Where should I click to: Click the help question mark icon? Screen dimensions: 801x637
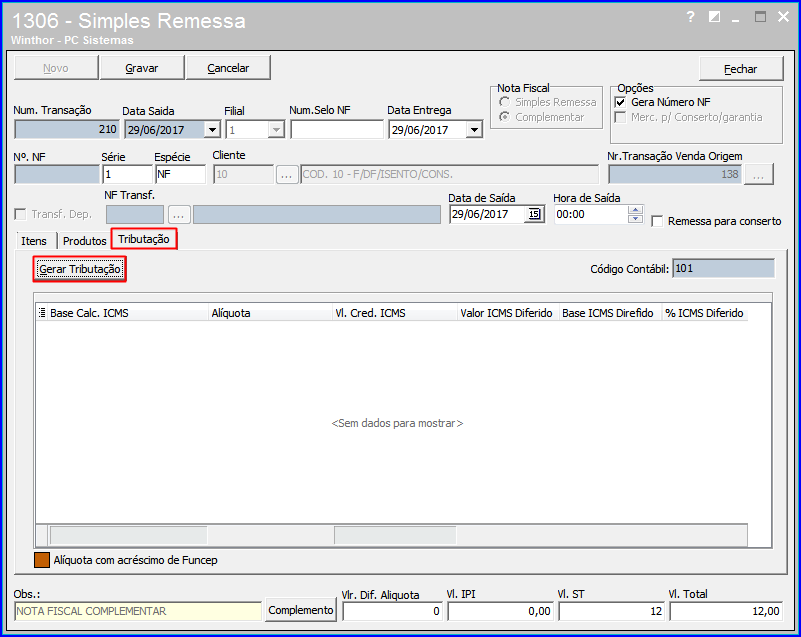tap(691, 17)
